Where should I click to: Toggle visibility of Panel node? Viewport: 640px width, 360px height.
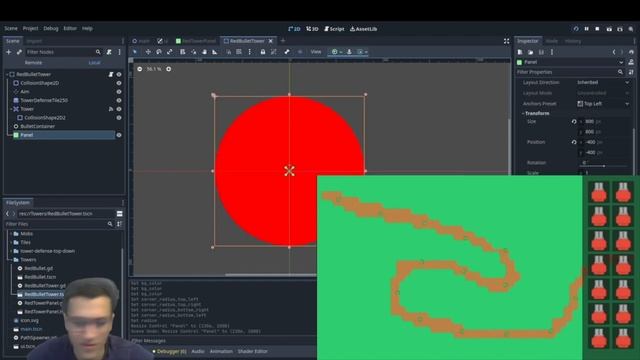119,135
